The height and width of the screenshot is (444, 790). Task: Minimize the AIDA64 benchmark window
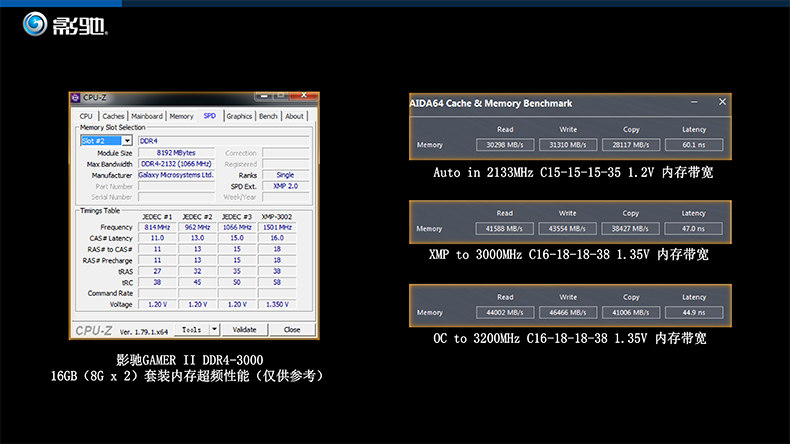pos(694,102)
